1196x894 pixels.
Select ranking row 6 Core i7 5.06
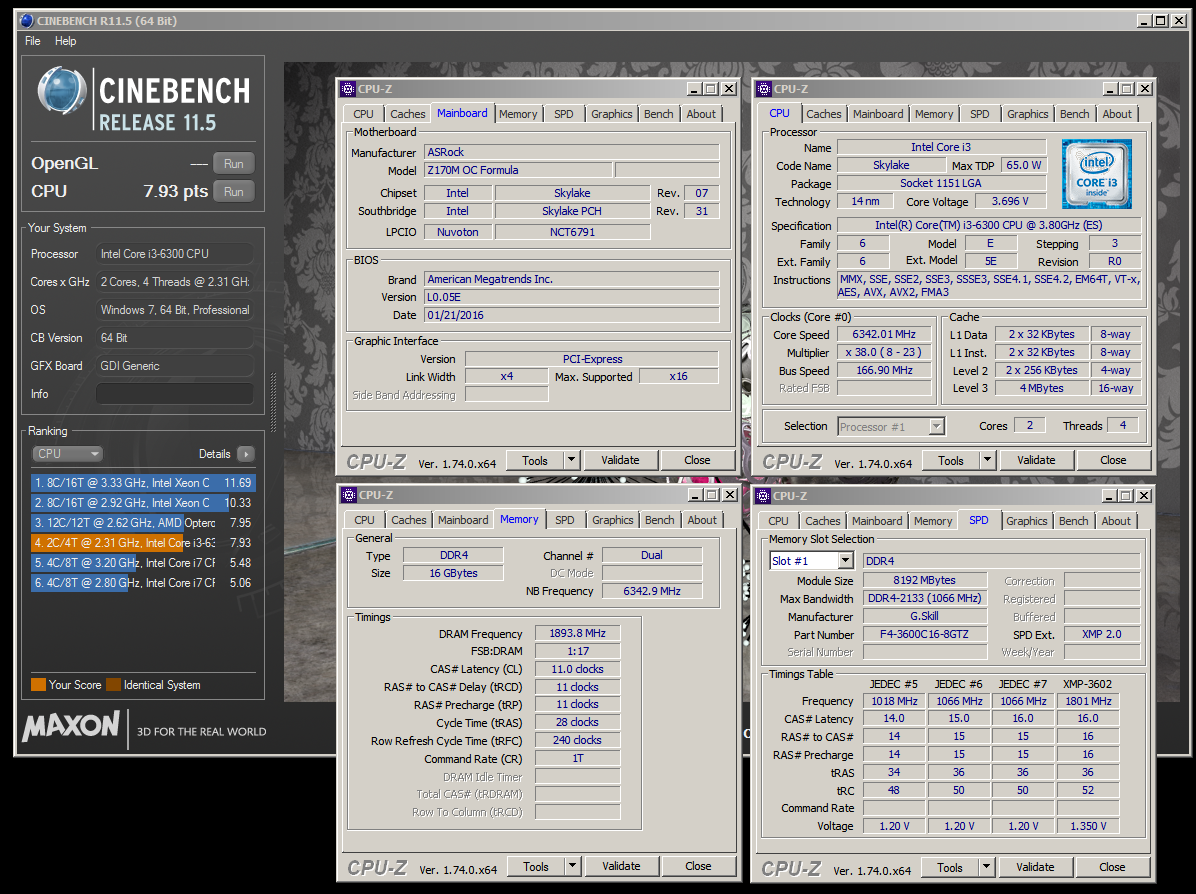143,582
